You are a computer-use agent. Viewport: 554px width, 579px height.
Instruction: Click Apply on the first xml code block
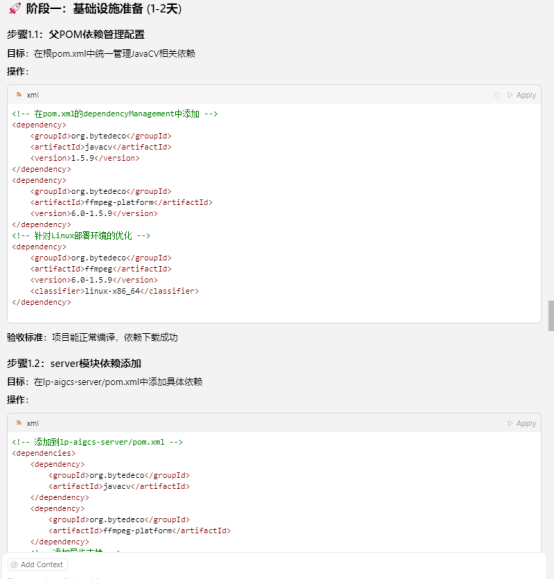(x=522, y=95)
